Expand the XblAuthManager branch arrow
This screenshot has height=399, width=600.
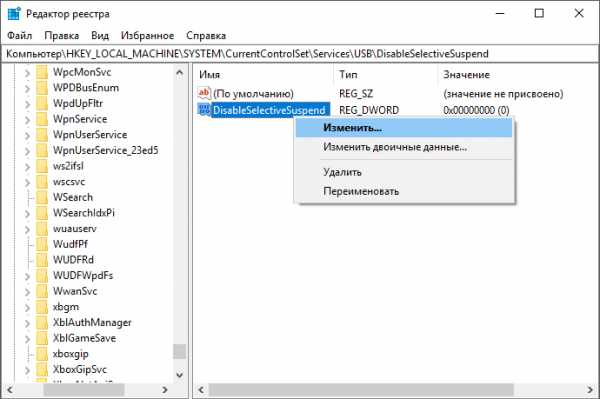click(x=27, y=322)
